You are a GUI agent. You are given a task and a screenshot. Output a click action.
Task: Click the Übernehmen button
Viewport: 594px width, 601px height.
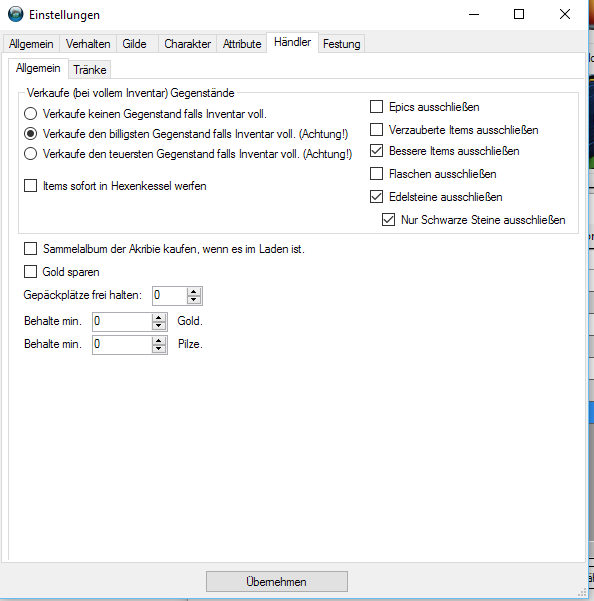coord(277,581)
